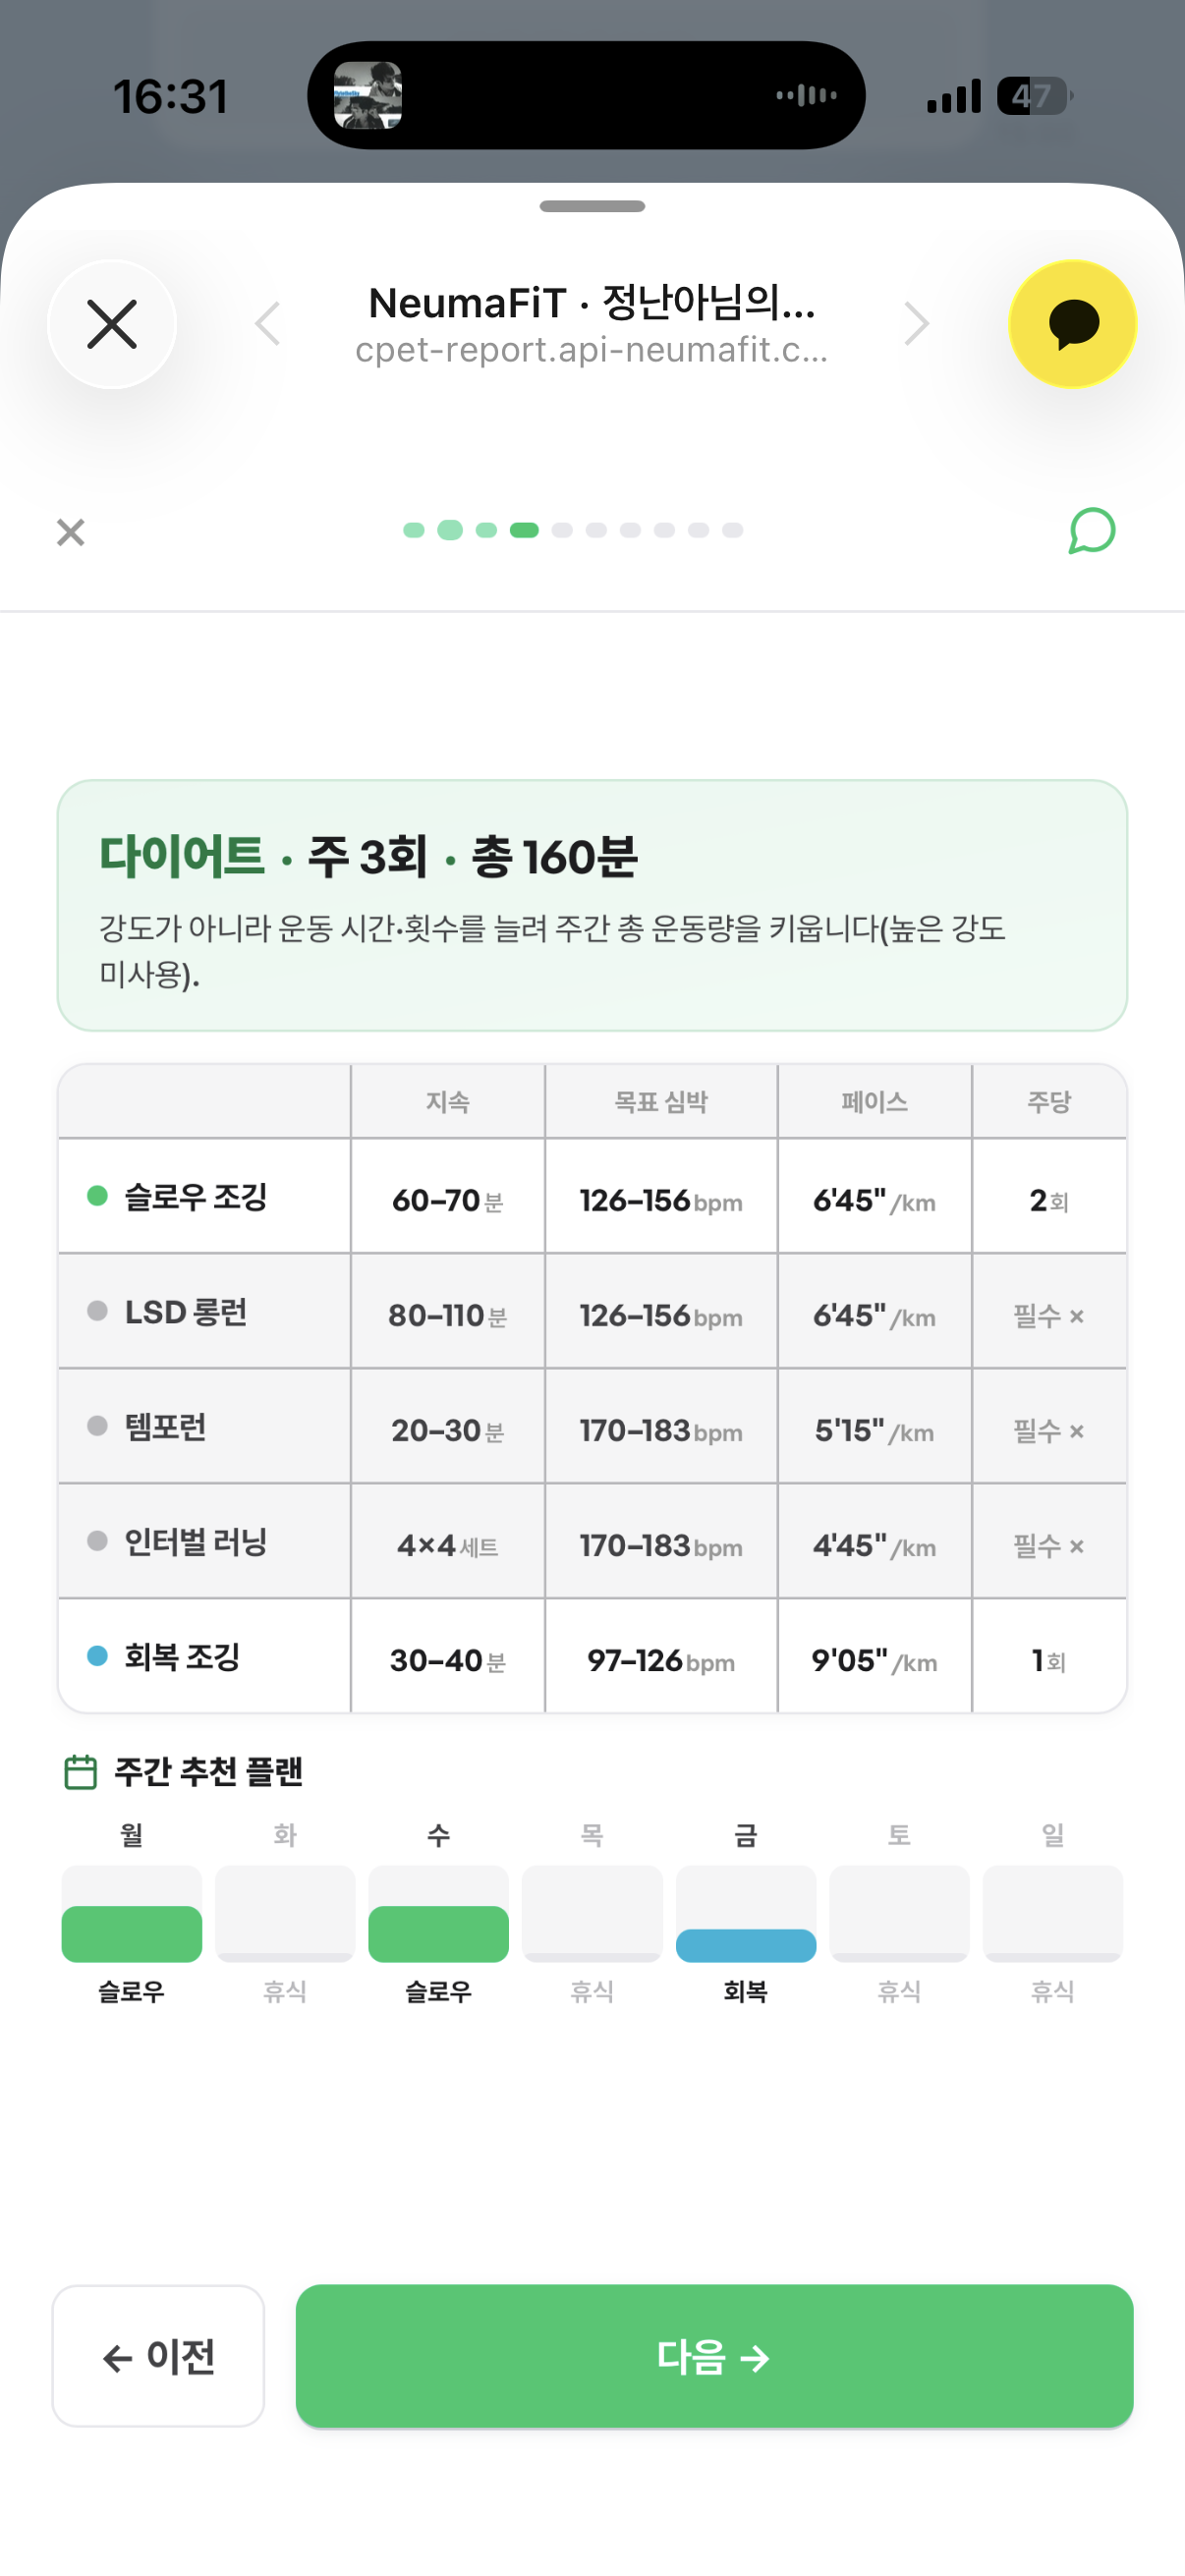Image resolution: width=1185 pixels, height=2576 pixels.
Task: Select the 회복 조깅 row
Action: click(x=592, y=1656)
